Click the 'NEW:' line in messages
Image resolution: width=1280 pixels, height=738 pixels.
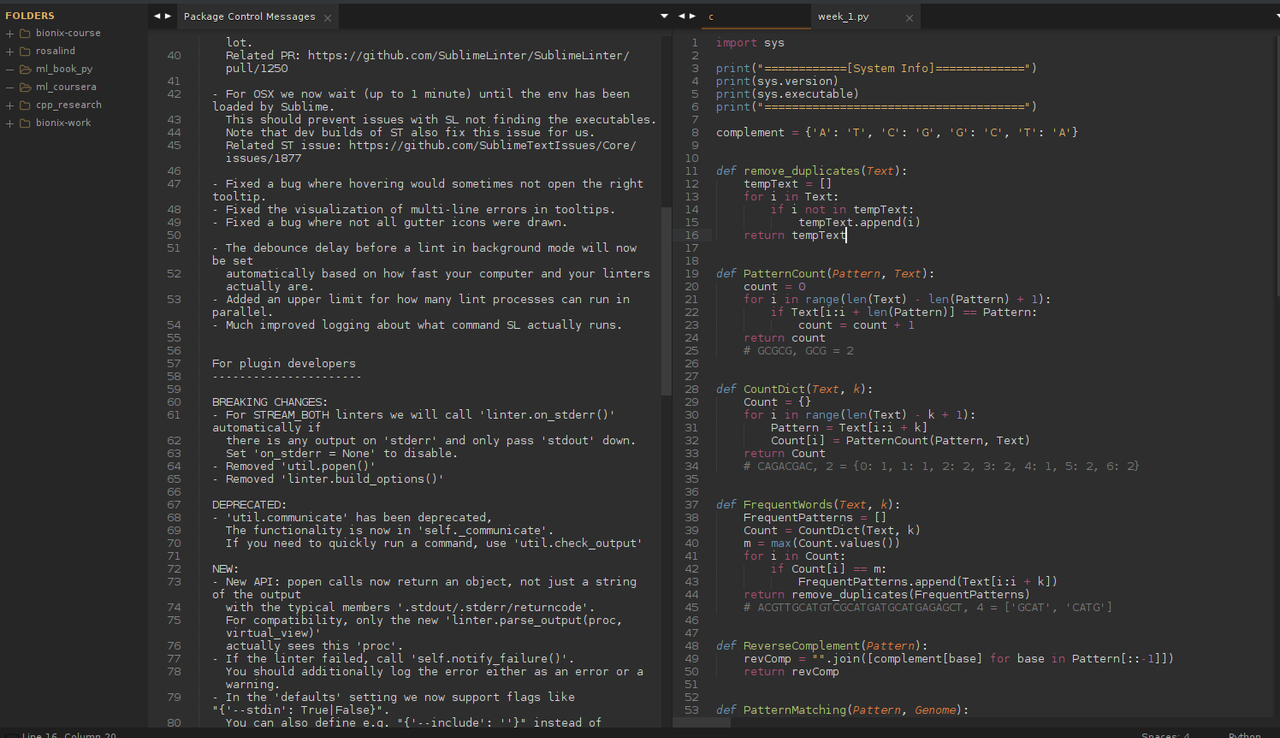click(x=225, y=569)
